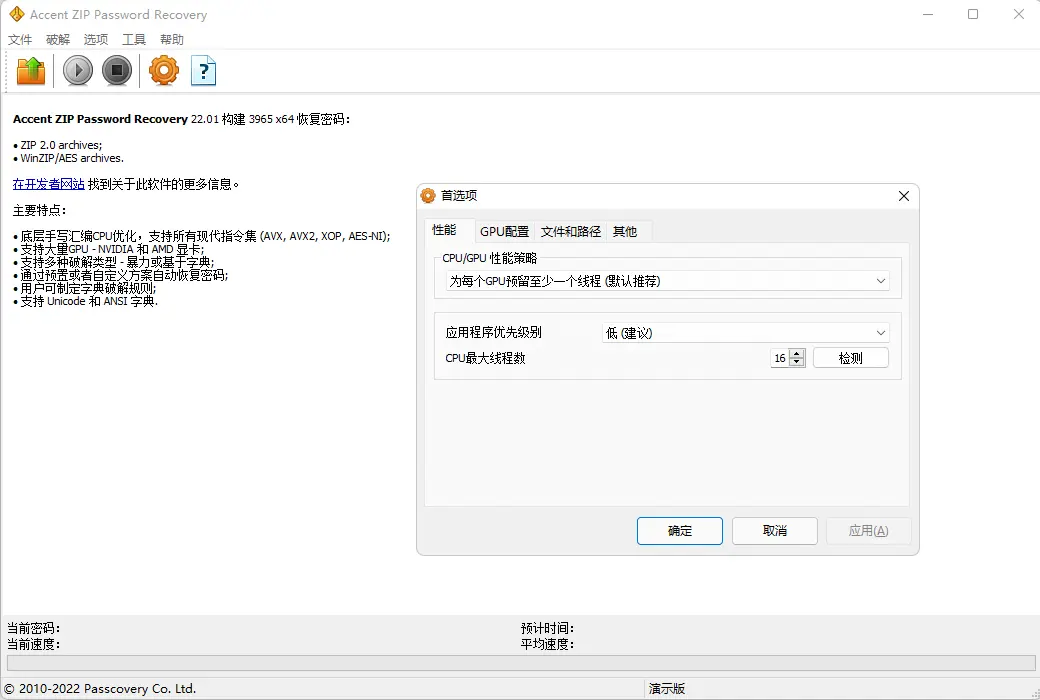Confirm preferences with 确定 button
Viewport: 1040px width, 700px height.
(680, 531)
